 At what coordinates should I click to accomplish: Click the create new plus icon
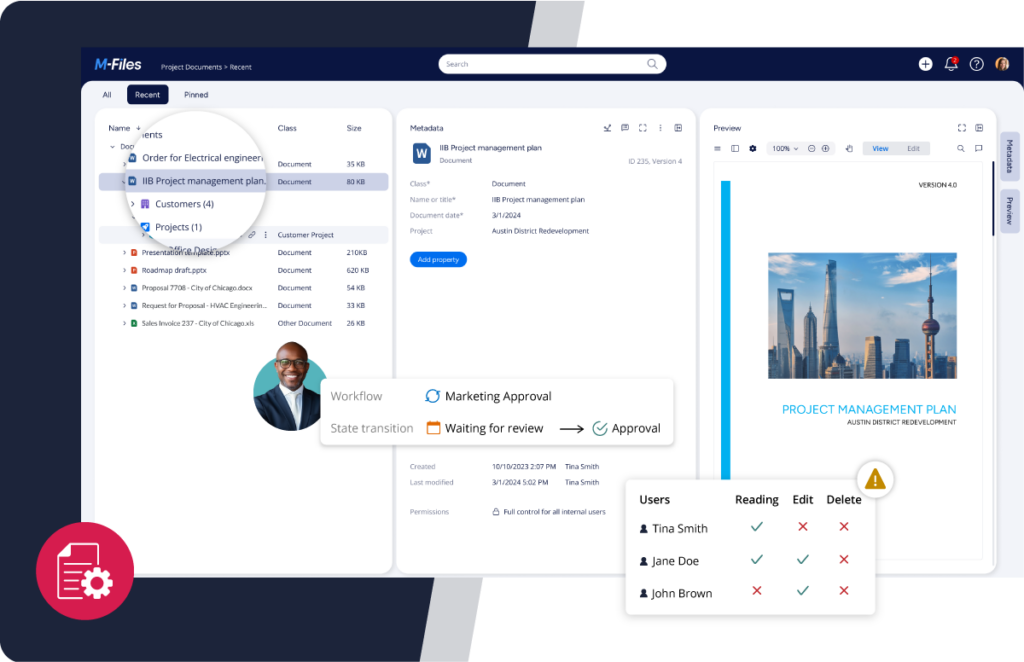925,64
